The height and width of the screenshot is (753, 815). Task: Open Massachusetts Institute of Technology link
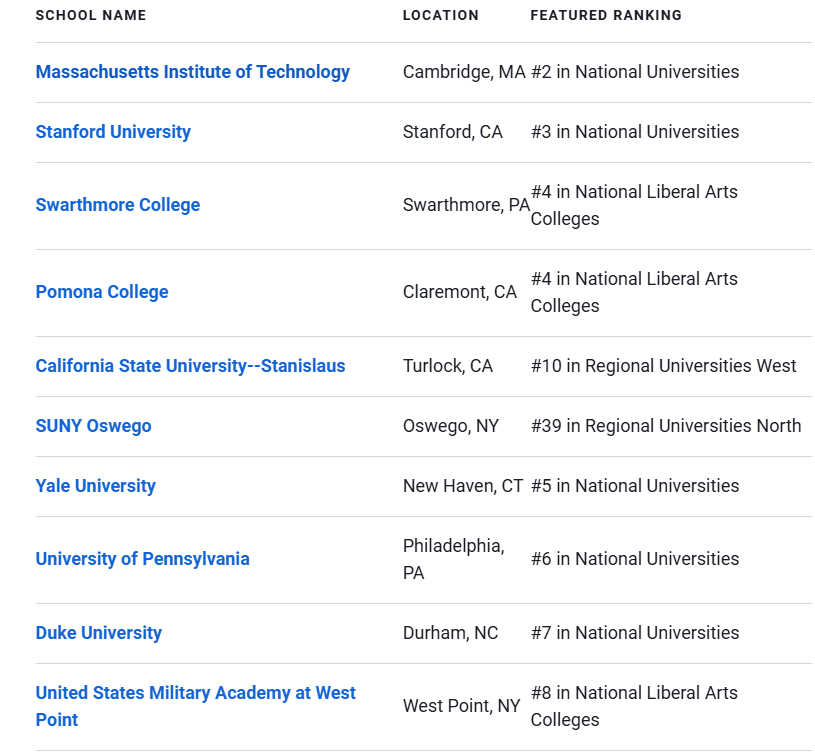(x=192, y=72)
